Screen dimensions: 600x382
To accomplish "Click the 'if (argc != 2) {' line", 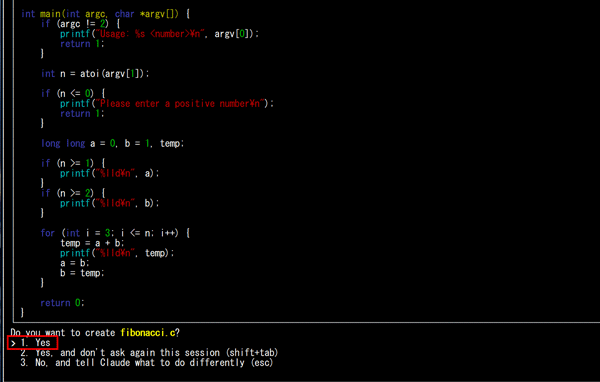I will (80, 24).
